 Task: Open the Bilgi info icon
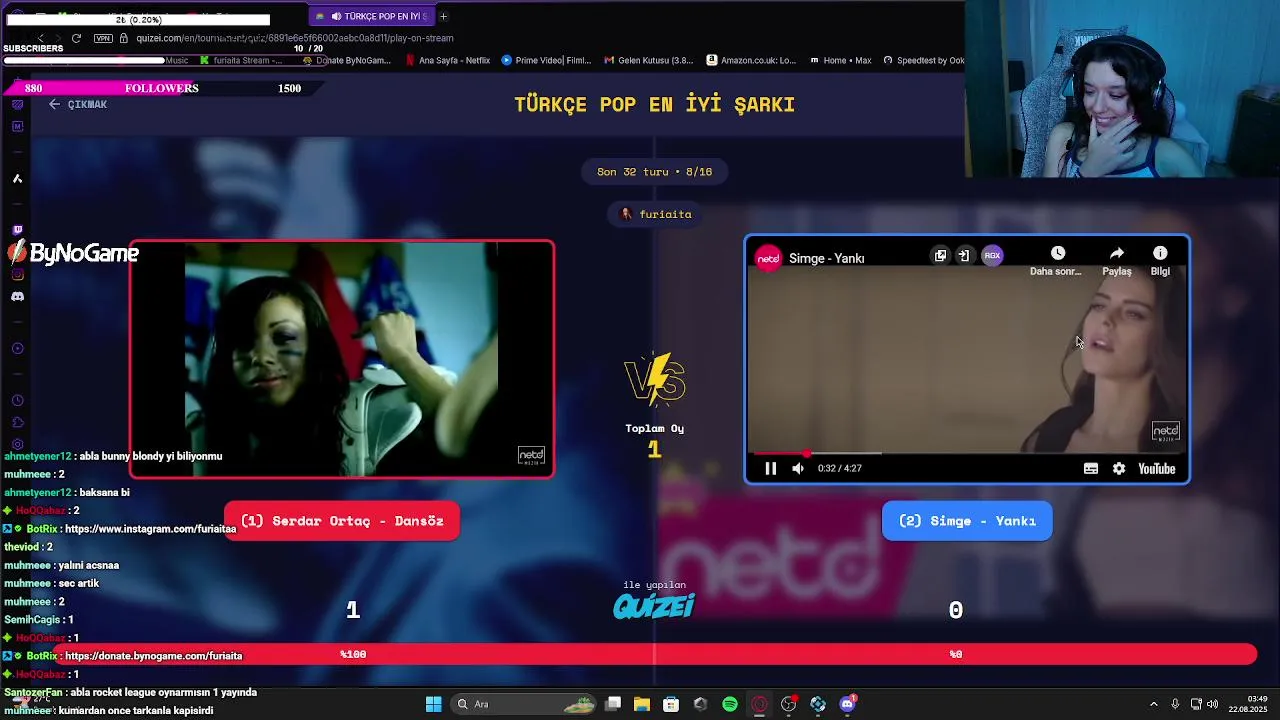(1160, 253)
